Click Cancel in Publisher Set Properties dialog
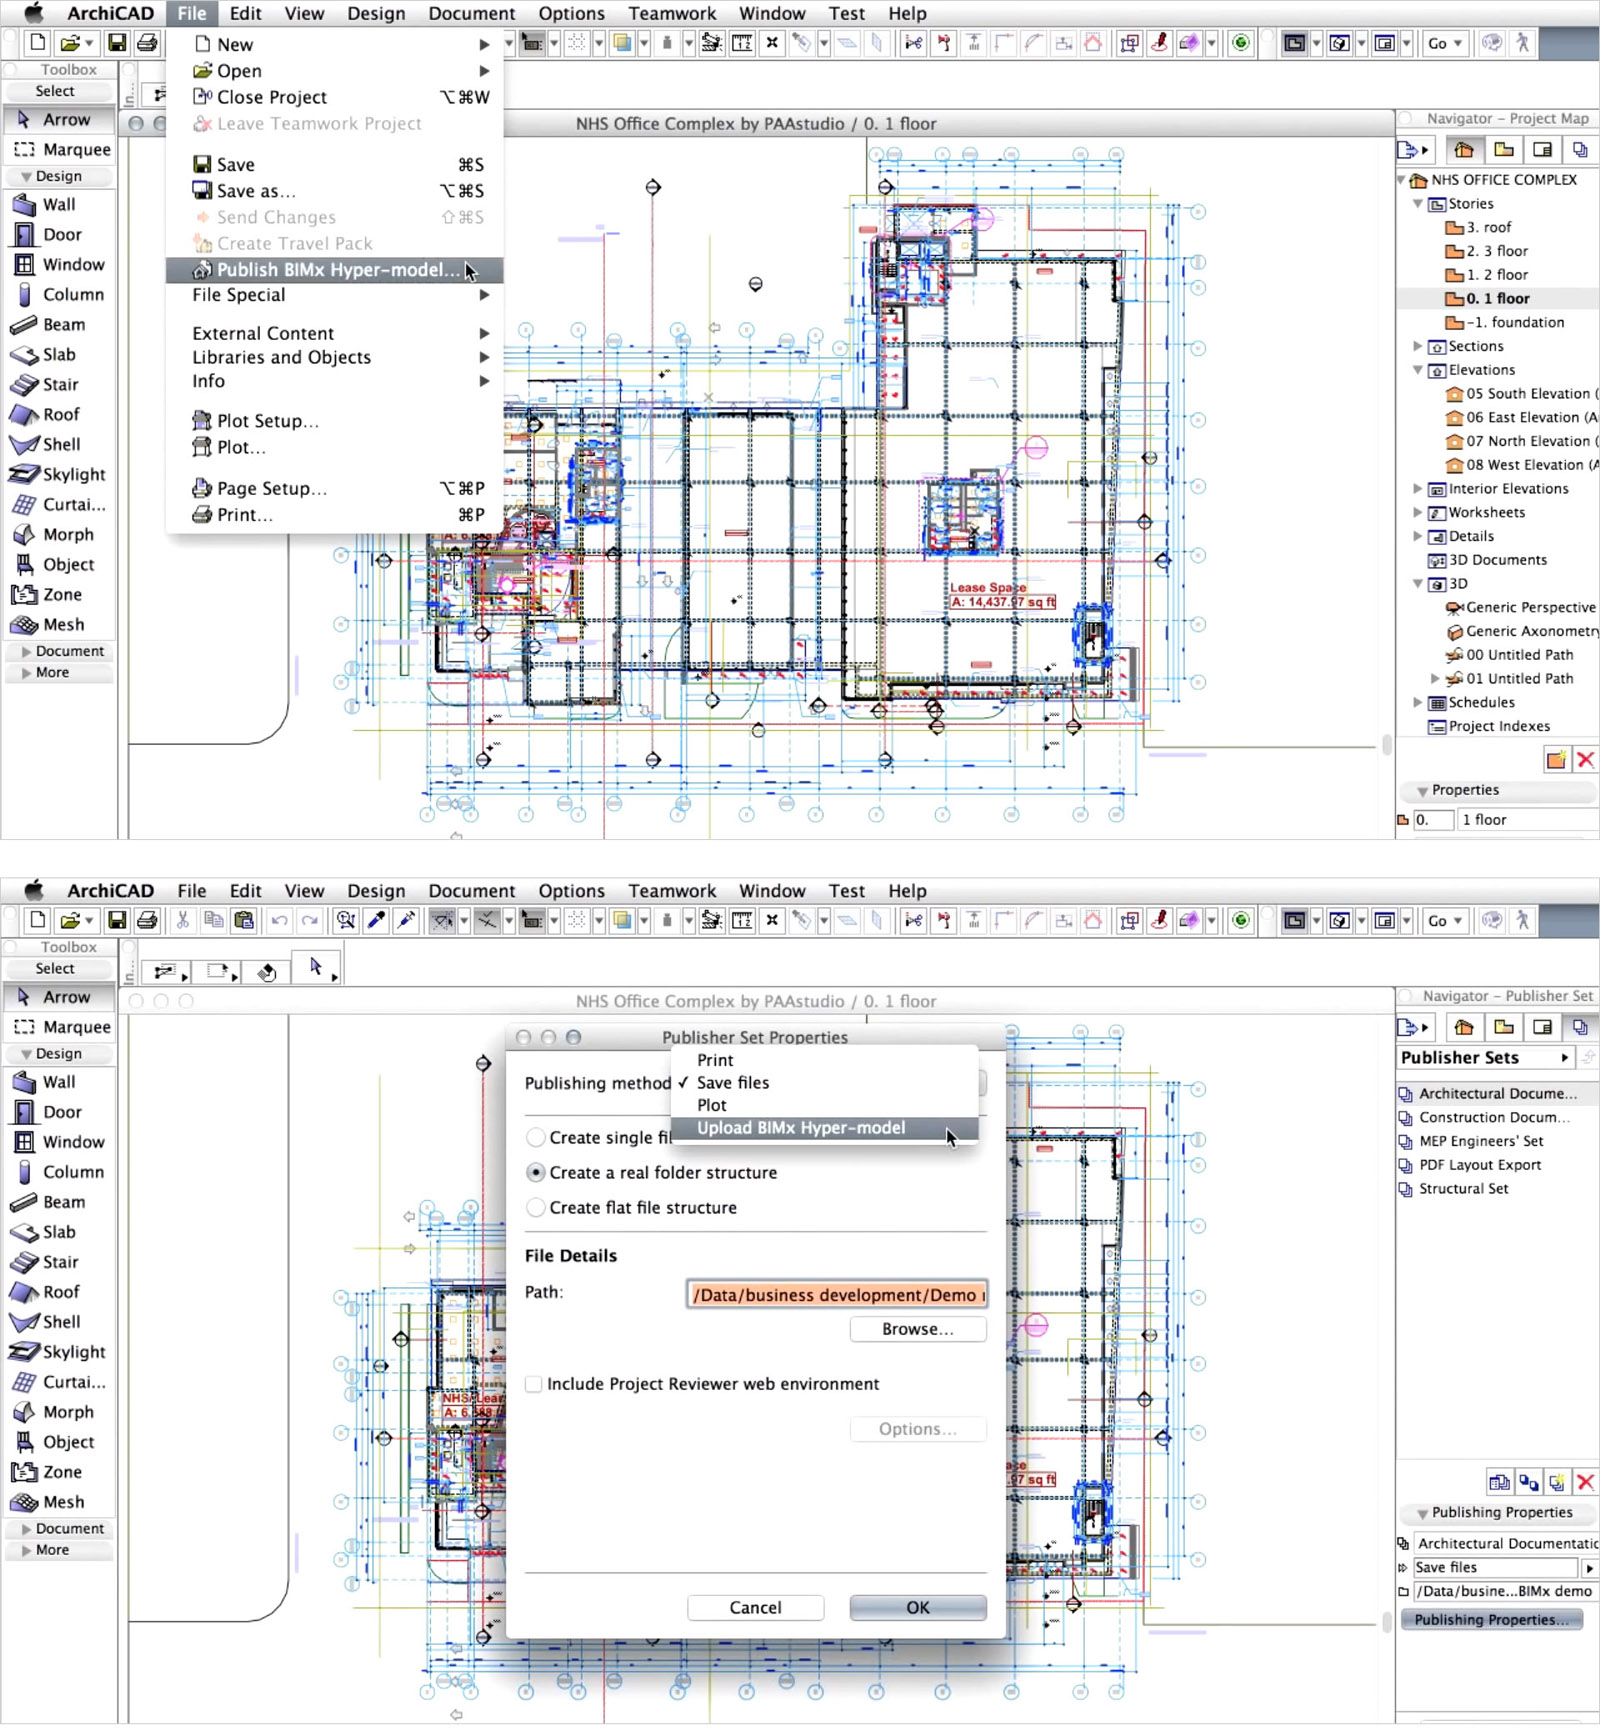The image size is (1600, 1730). (x=755, y=1608)
